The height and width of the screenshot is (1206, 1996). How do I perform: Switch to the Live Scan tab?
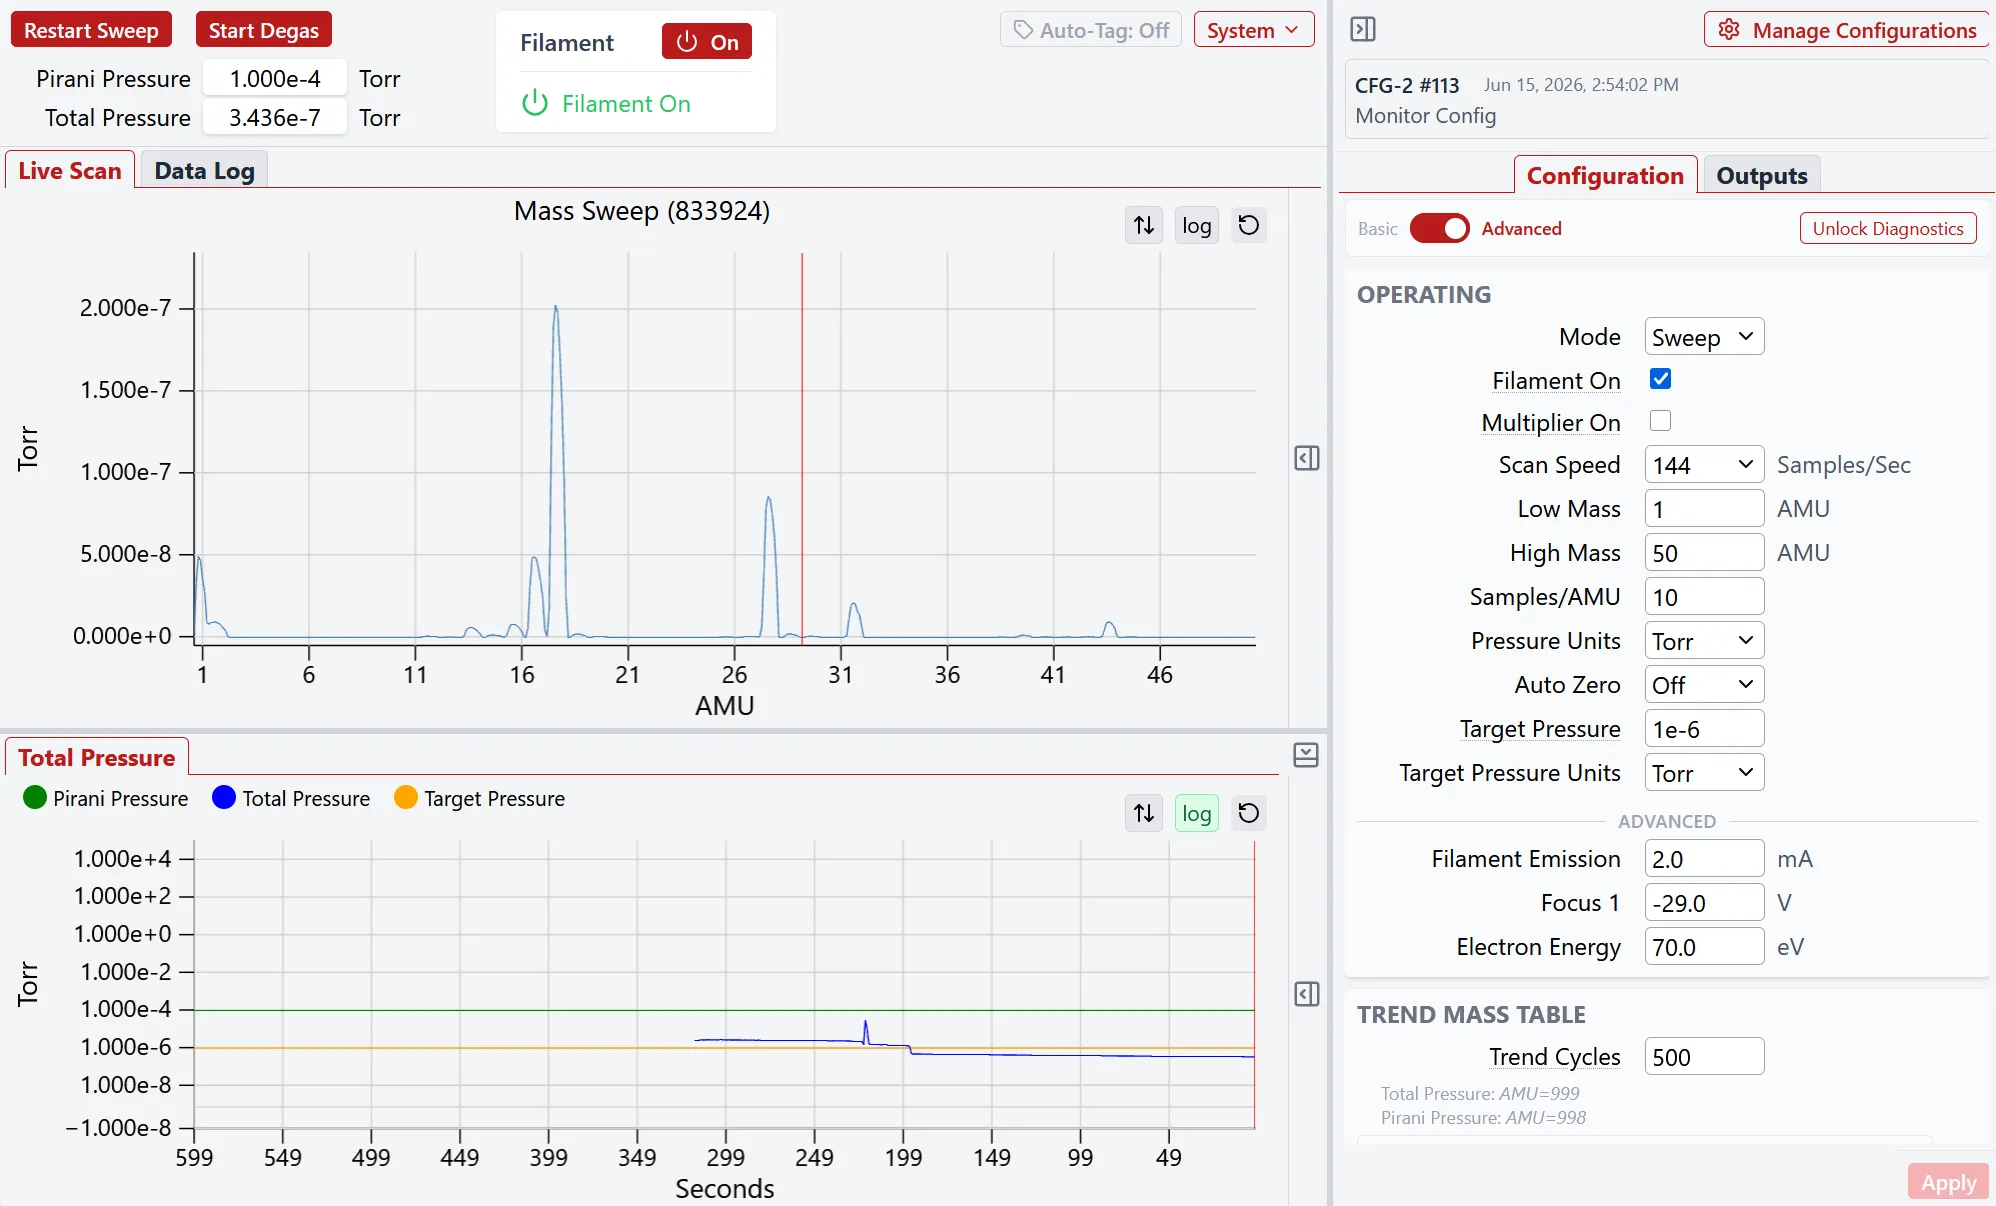pyautogui.click(x=70, y=171)
